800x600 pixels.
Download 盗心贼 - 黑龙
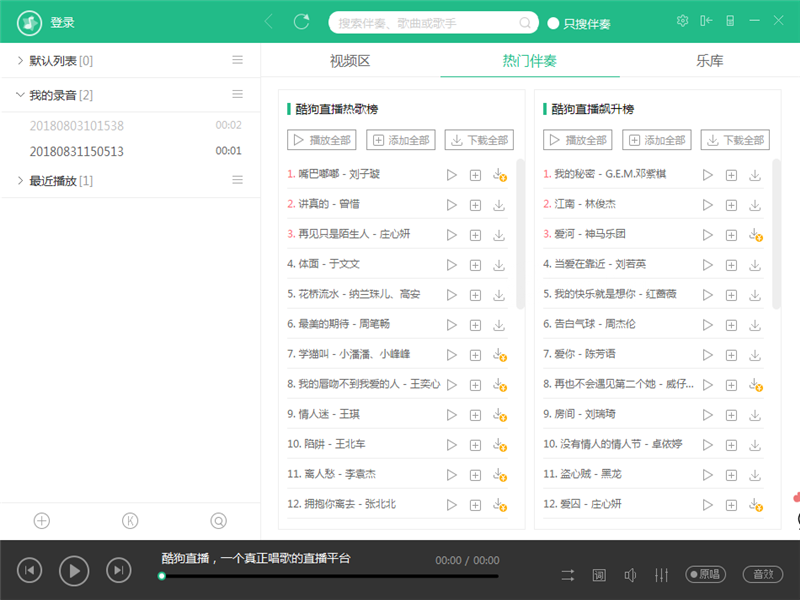[755, 475]
